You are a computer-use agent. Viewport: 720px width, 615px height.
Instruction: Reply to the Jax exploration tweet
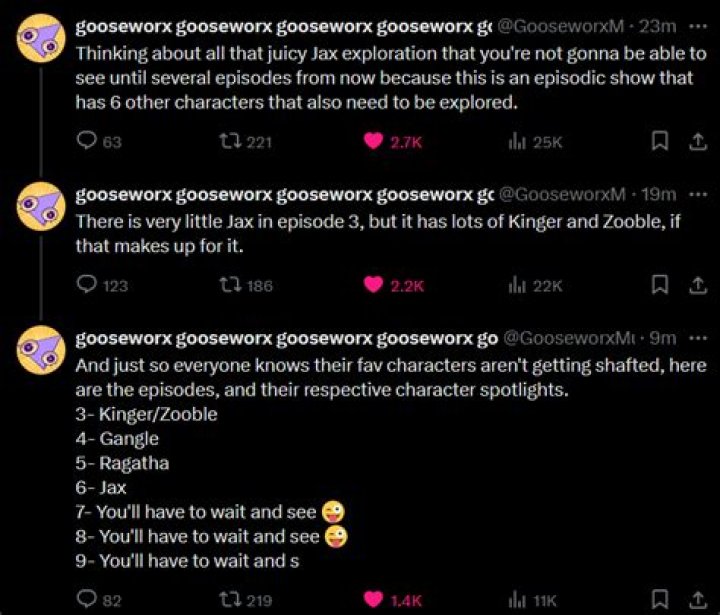(86, 142)
